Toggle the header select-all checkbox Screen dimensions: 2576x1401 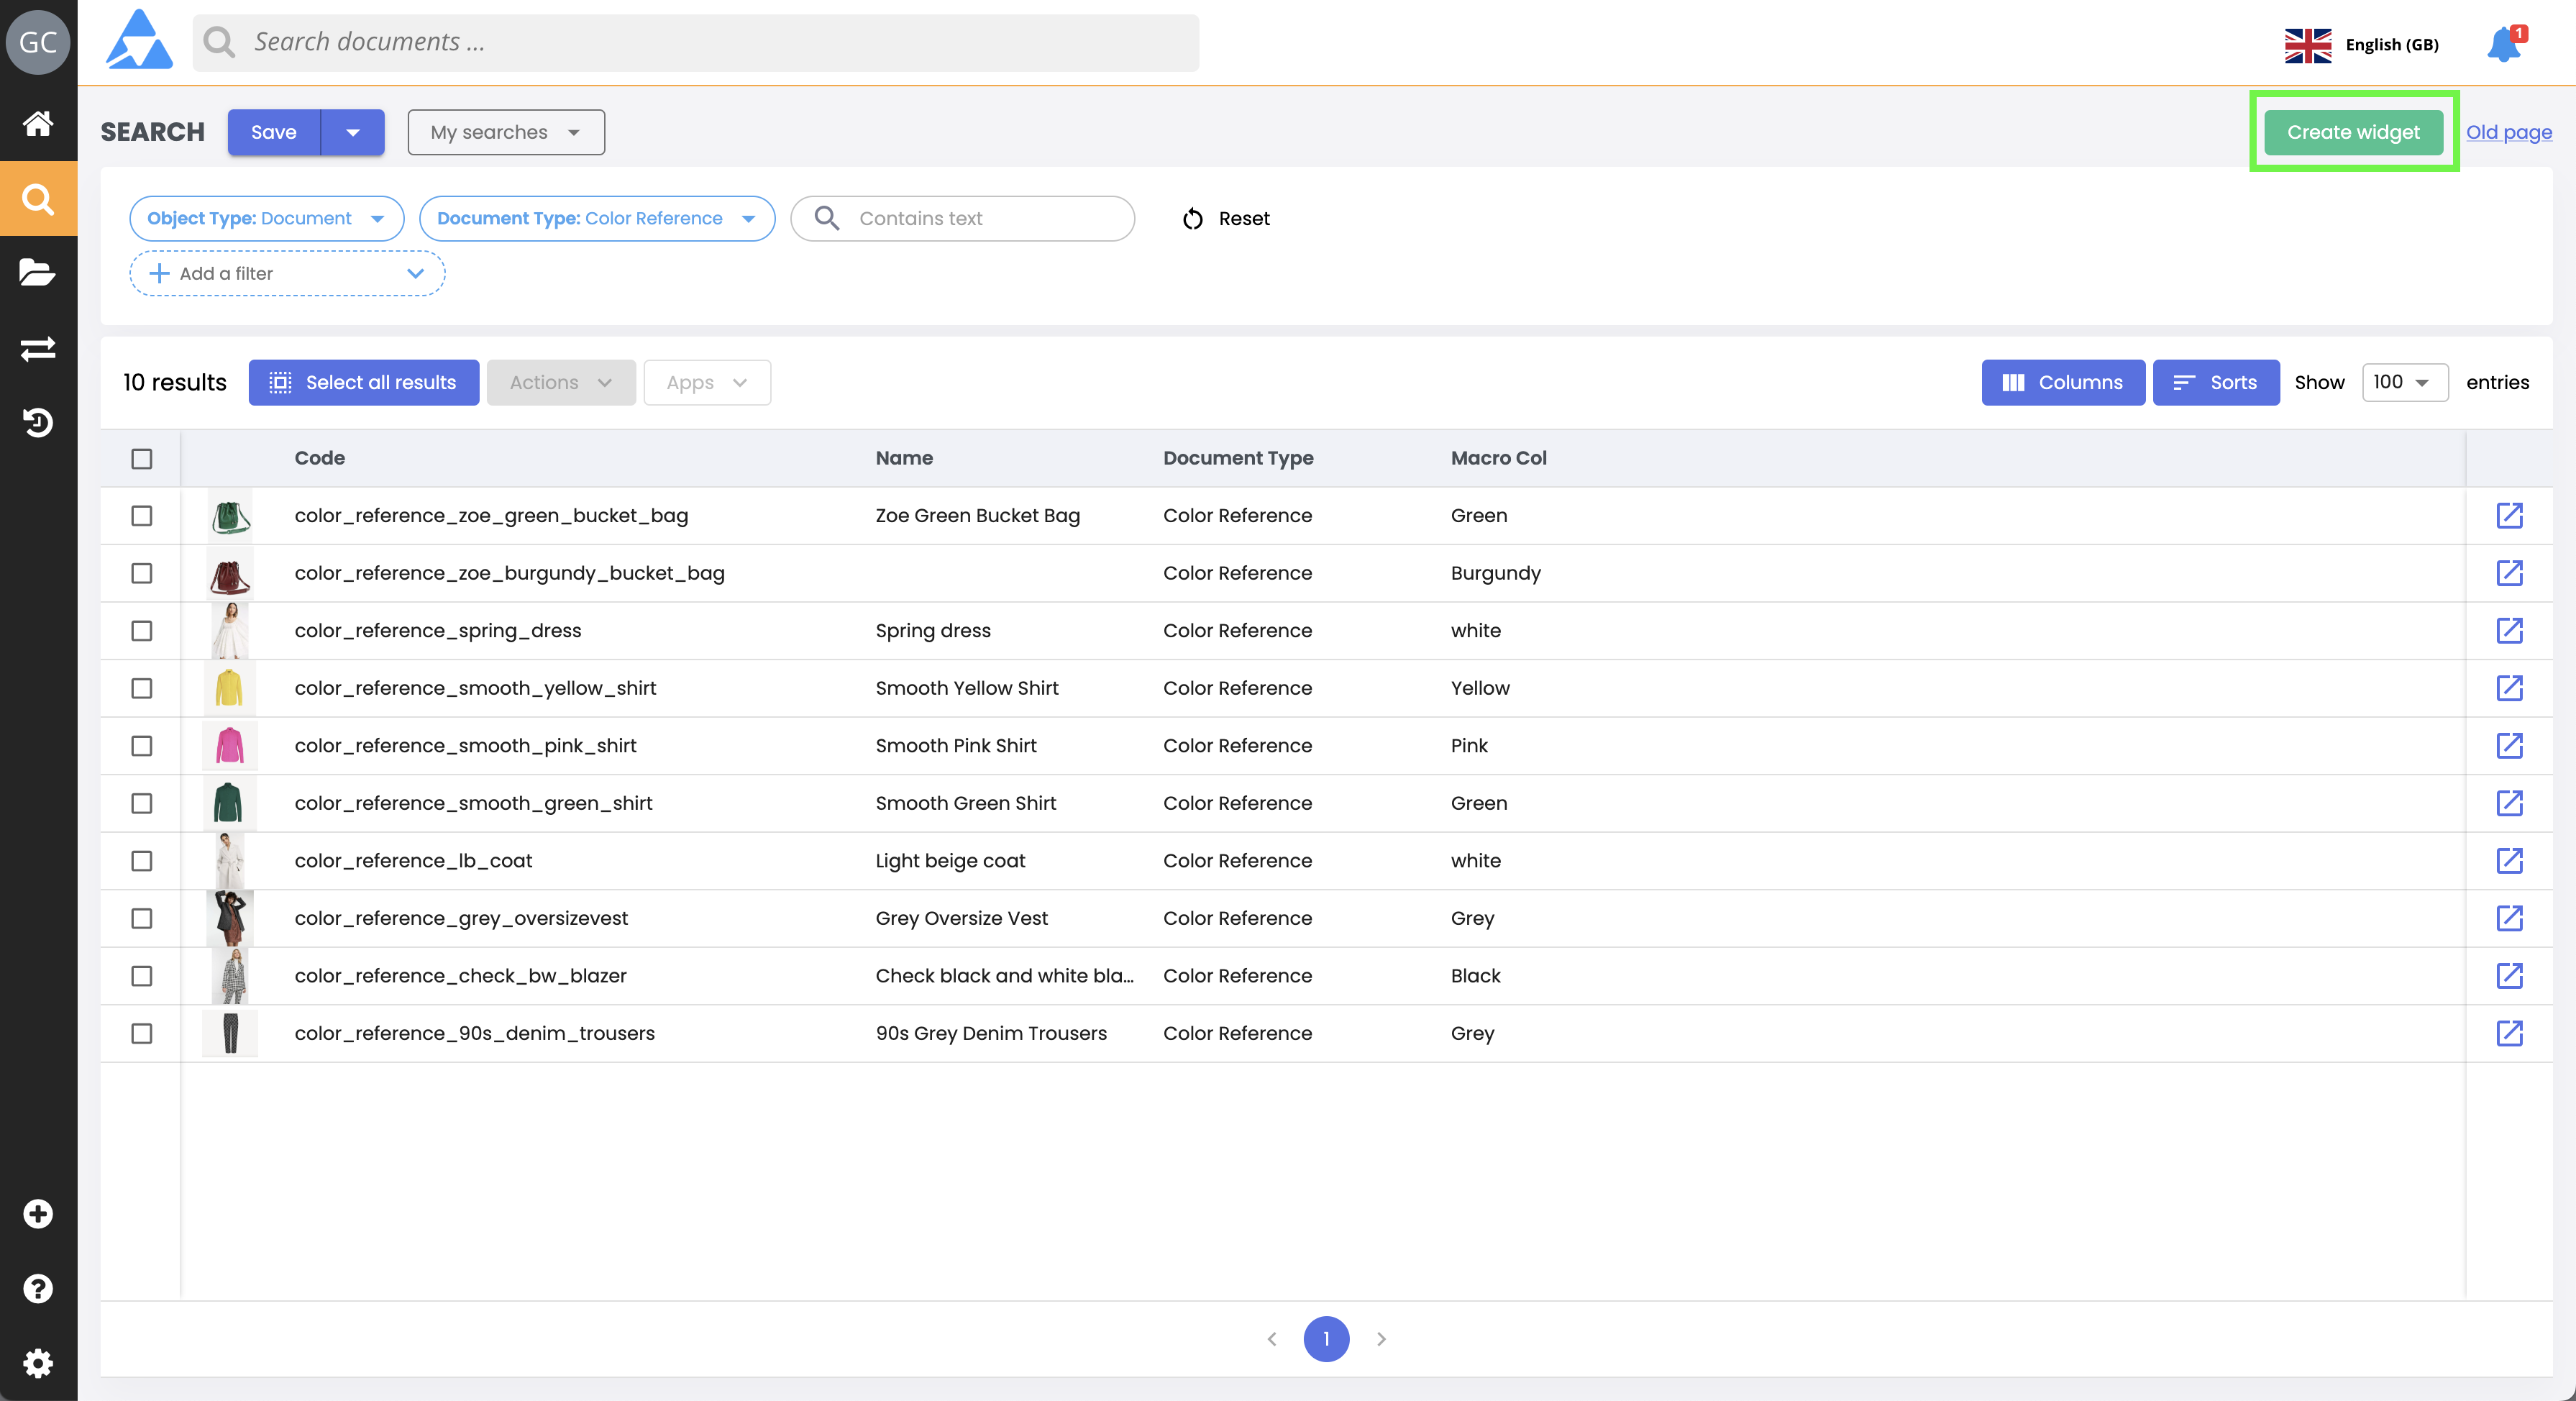click(x=142, y=458)
